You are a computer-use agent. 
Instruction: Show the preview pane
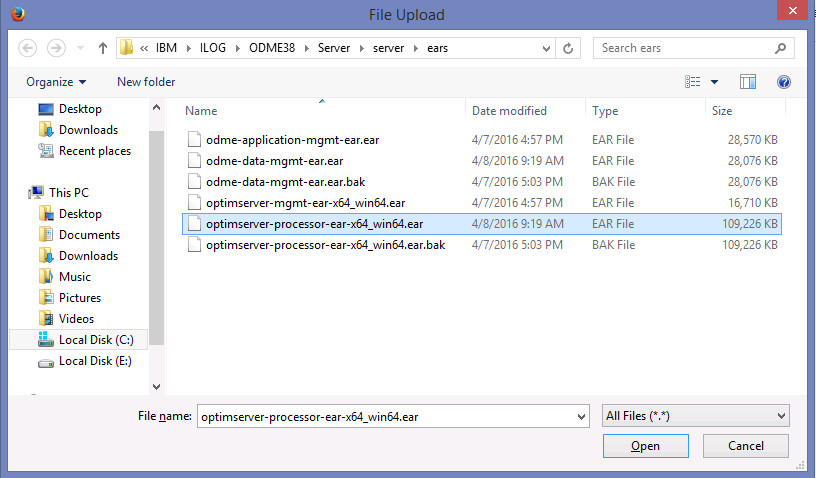click(x=748, y=82)
